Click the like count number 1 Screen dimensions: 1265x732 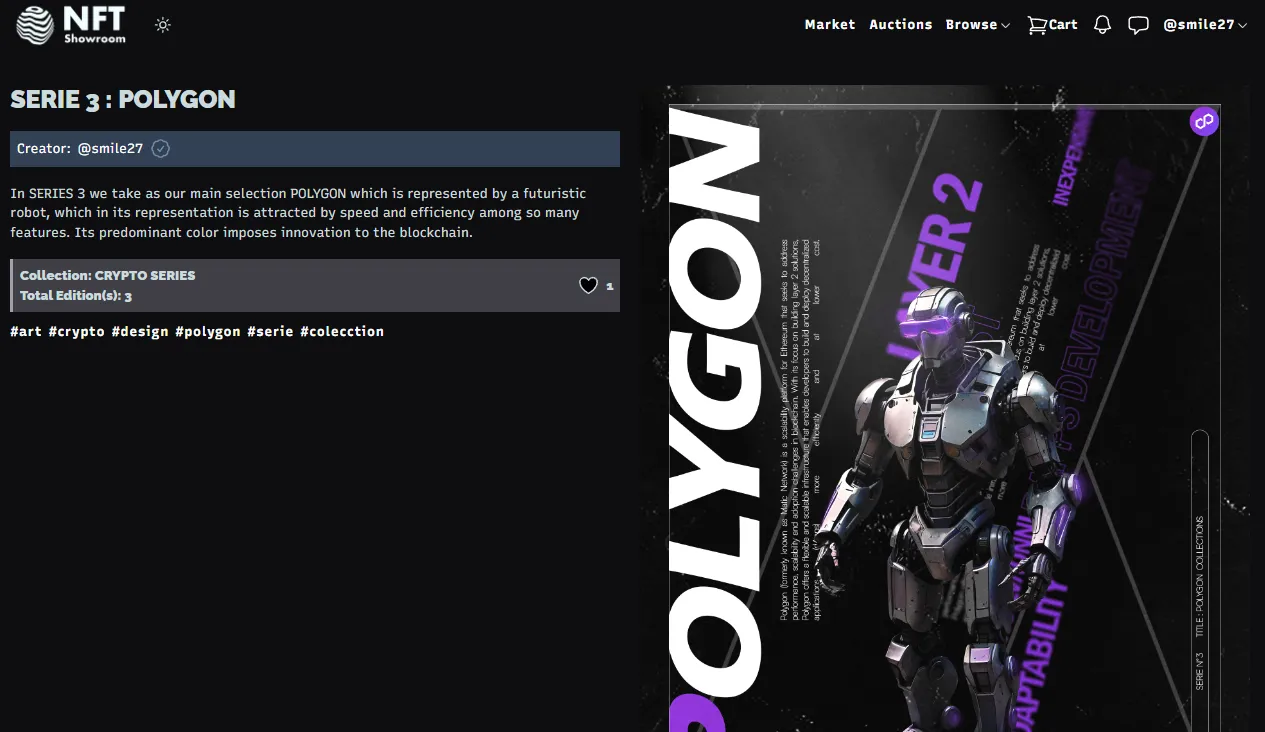[x=609, y=286]
